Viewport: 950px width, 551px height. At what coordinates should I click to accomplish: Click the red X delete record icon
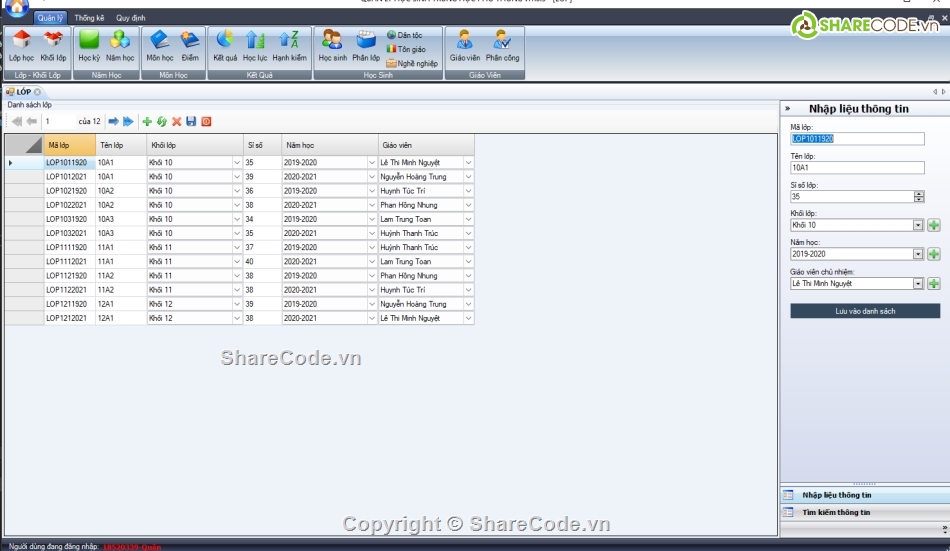pyautogui.click(x=176, y=121)
